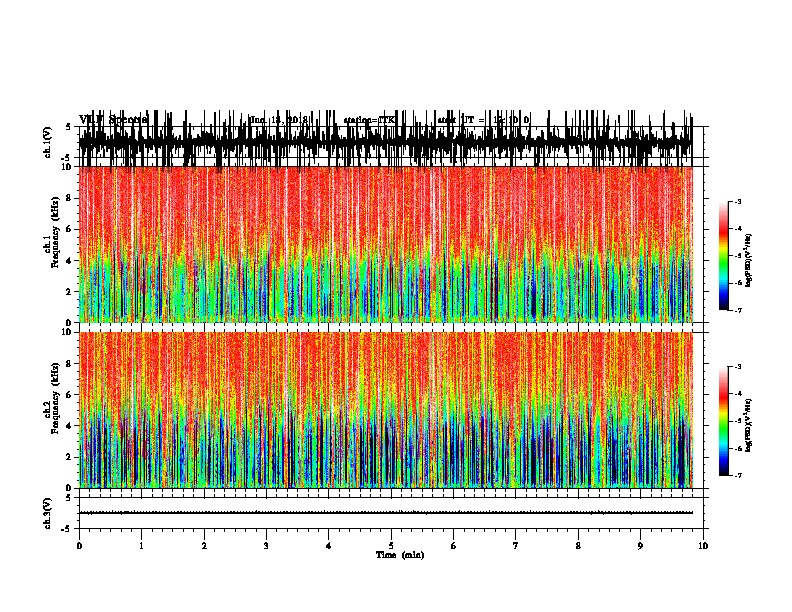
Task: Click the '2' kHz tick on ch.2 spectrogram
Action: coord(70,457)
